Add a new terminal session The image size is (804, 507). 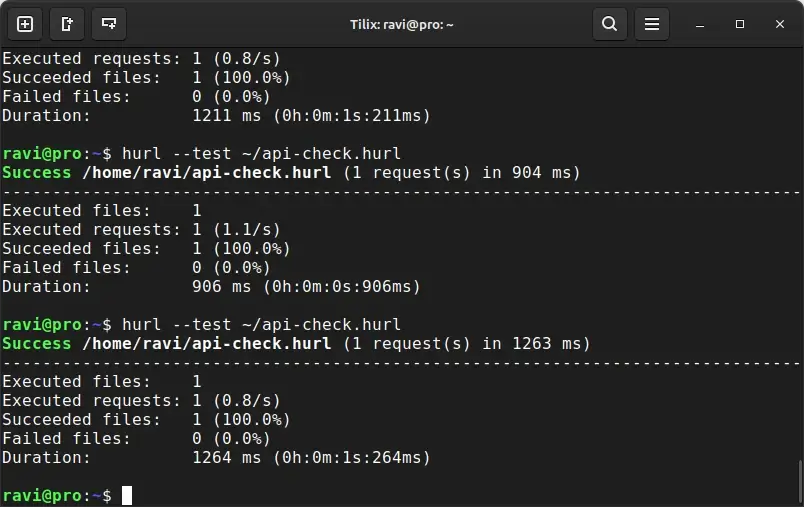25,24
